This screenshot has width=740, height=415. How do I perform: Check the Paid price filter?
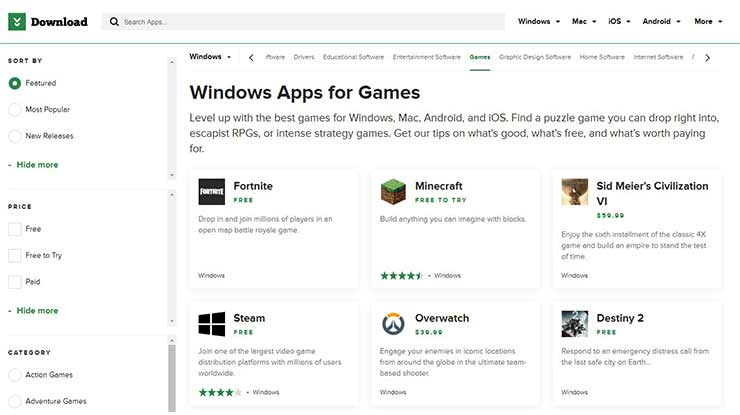click(15, 282)
